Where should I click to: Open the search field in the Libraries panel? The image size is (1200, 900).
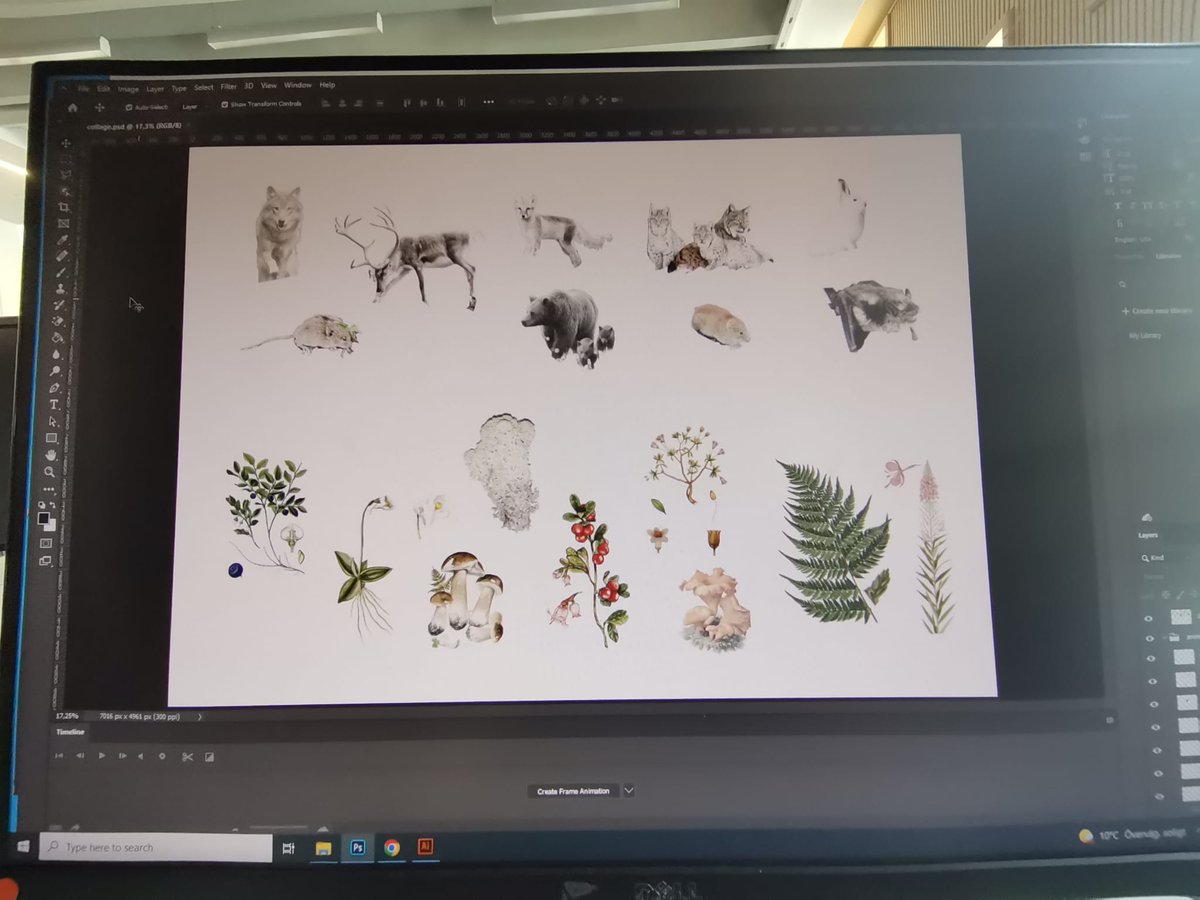point(1122,285)
